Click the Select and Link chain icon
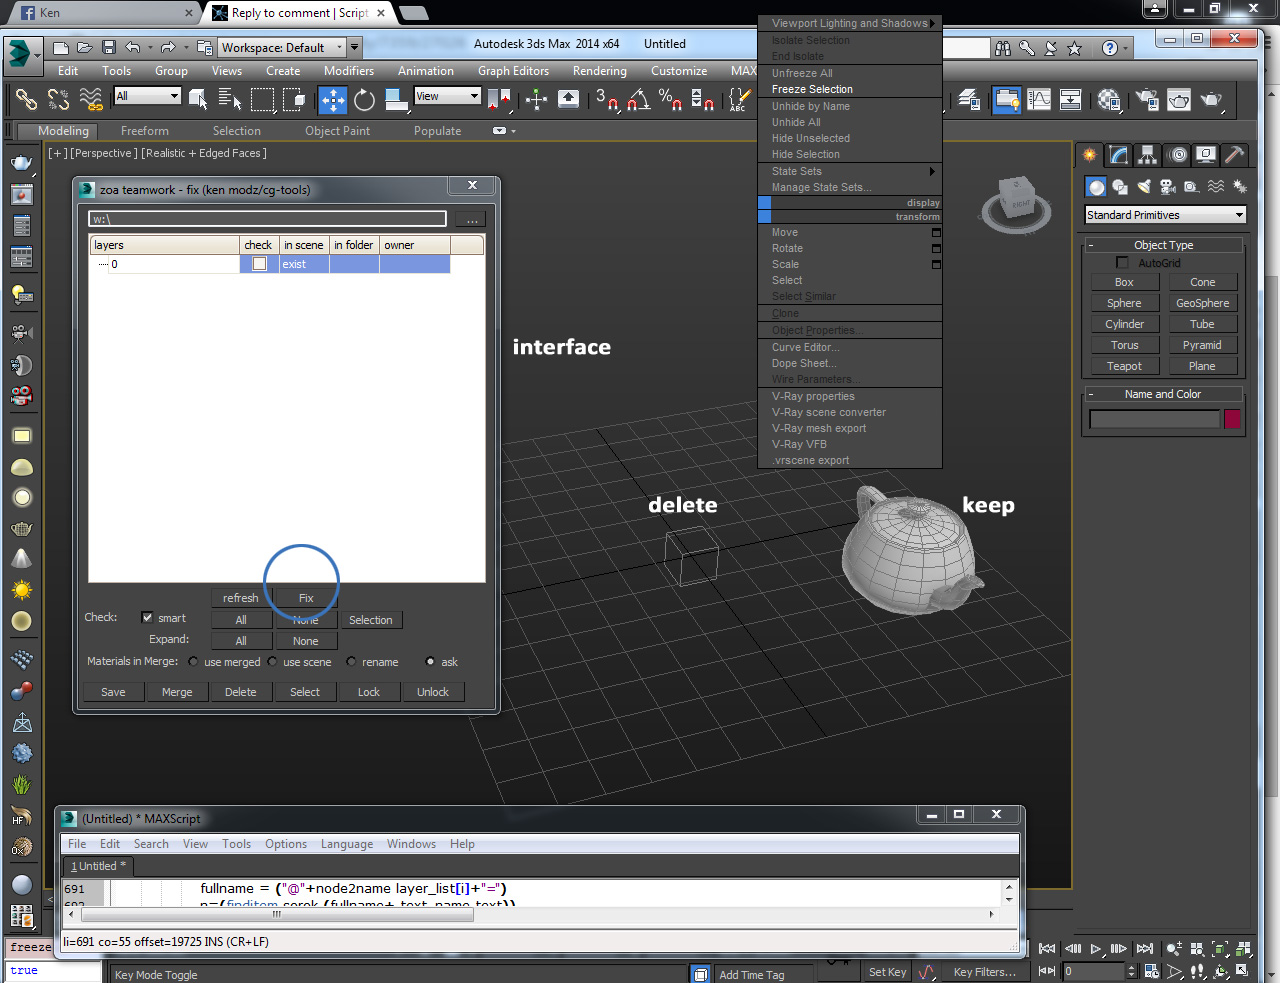 pos(26,99)
